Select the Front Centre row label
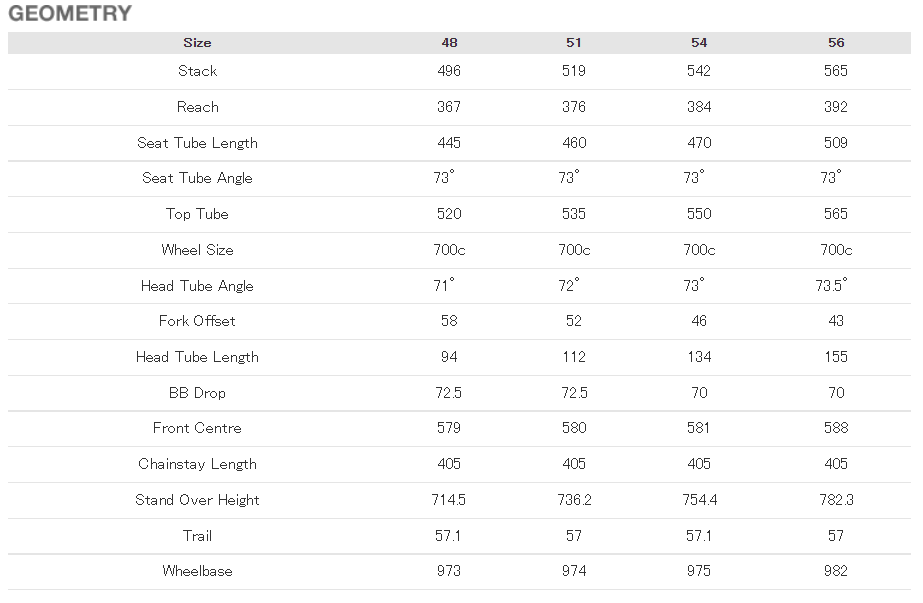Screen dimensions: 923x603 tap(197, 428)
